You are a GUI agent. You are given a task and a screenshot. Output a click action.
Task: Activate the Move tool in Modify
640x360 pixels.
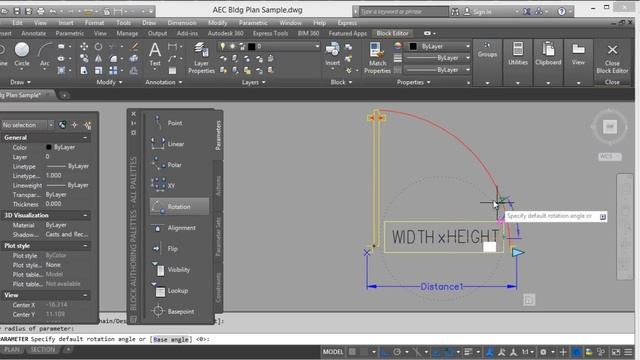tap(84, 46)
